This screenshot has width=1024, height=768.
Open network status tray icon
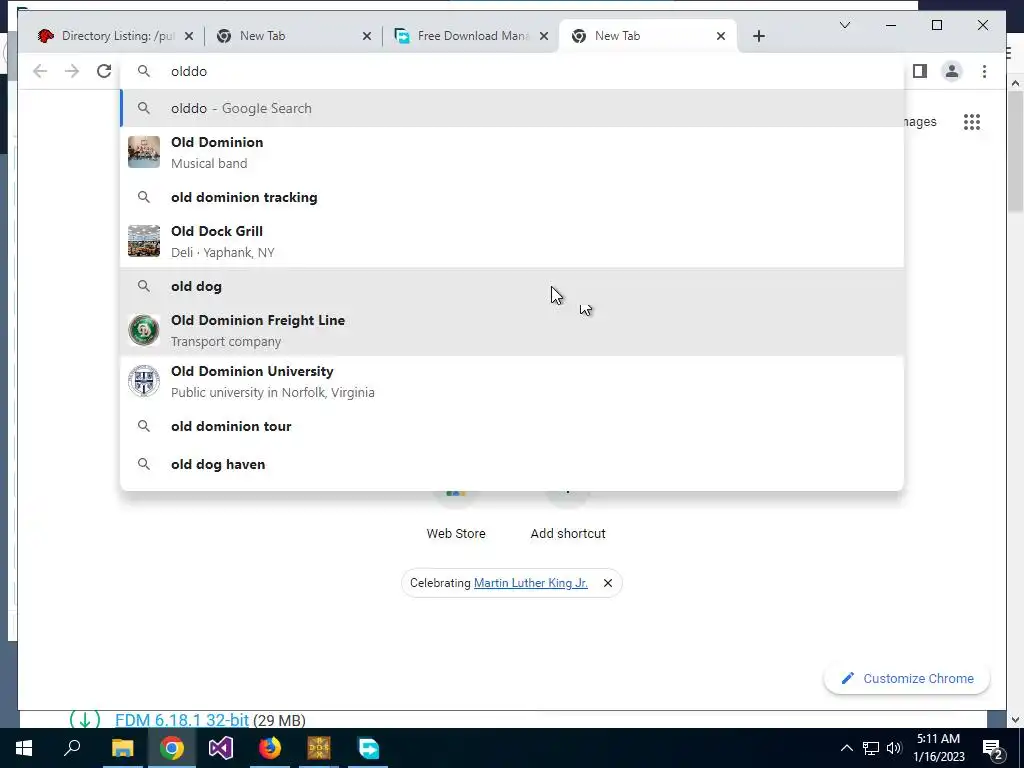(x=871, y=748)
